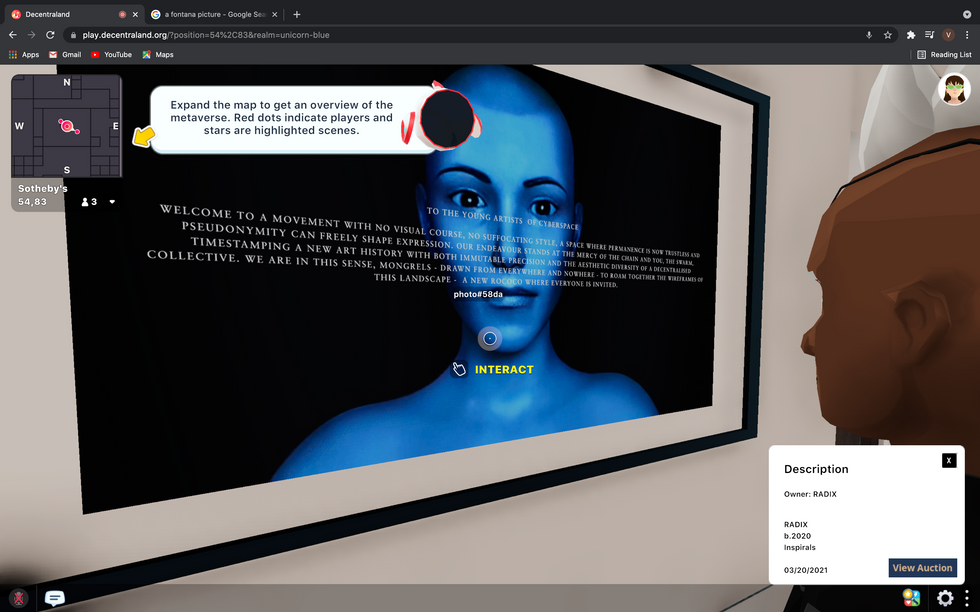Click the Sotheby's location name
Screen dimensions: 980x612
[42, 188]
